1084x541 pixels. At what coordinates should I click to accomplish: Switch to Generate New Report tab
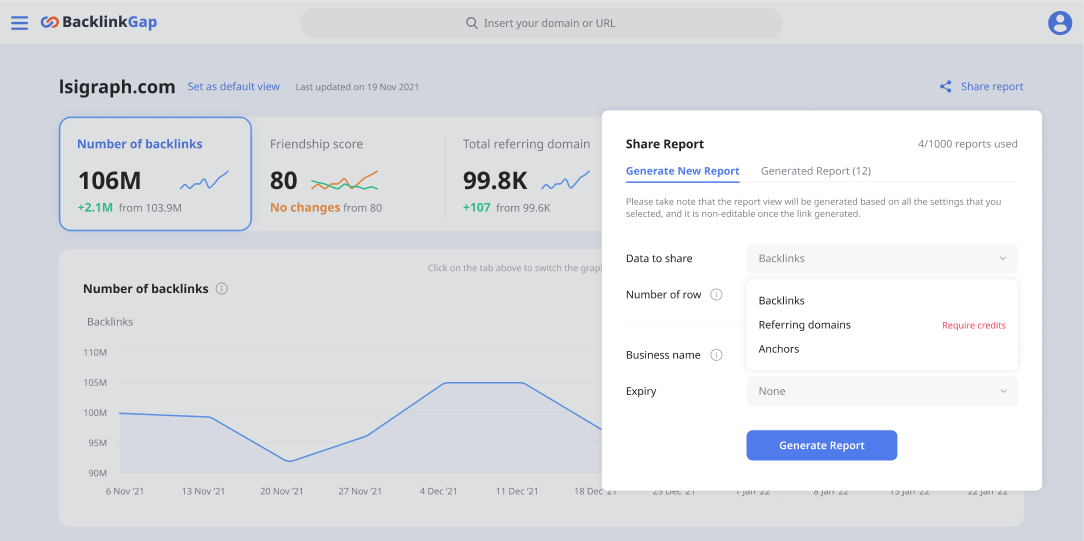(682, 171)
